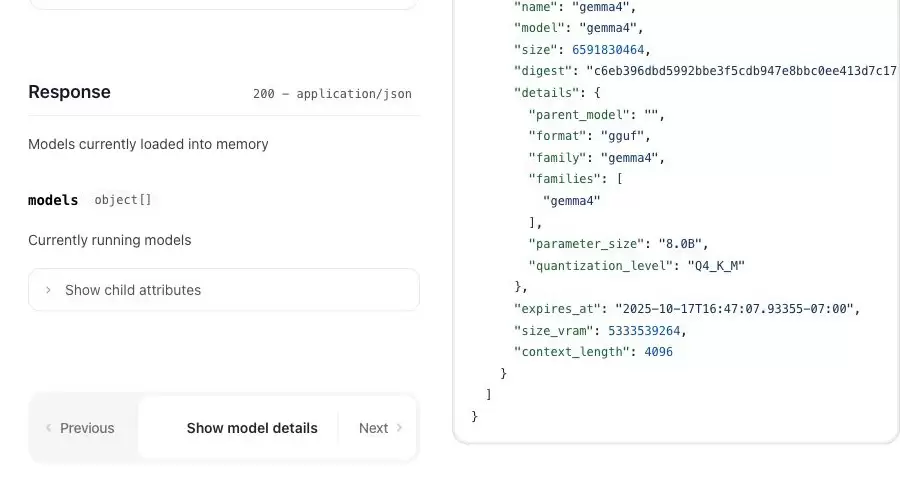Click the Response heading
900x500 pixels.
69,92
